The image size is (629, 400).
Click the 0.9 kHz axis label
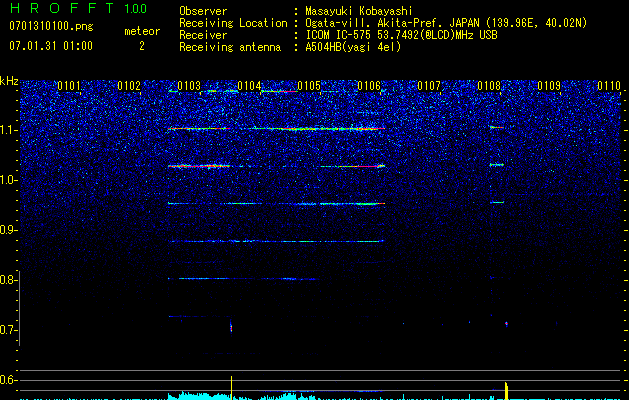(8, 230)
